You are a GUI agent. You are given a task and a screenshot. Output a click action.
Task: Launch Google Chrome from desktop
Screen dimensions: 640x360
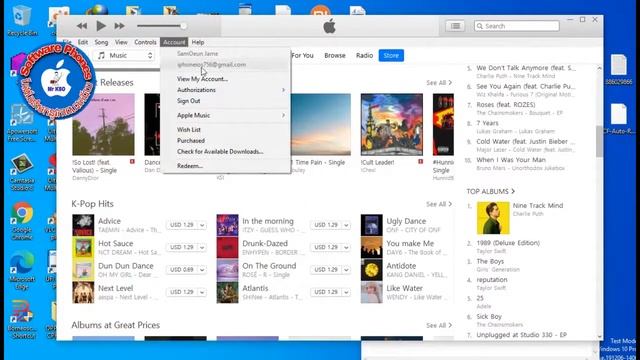click(x=22, y=221)
